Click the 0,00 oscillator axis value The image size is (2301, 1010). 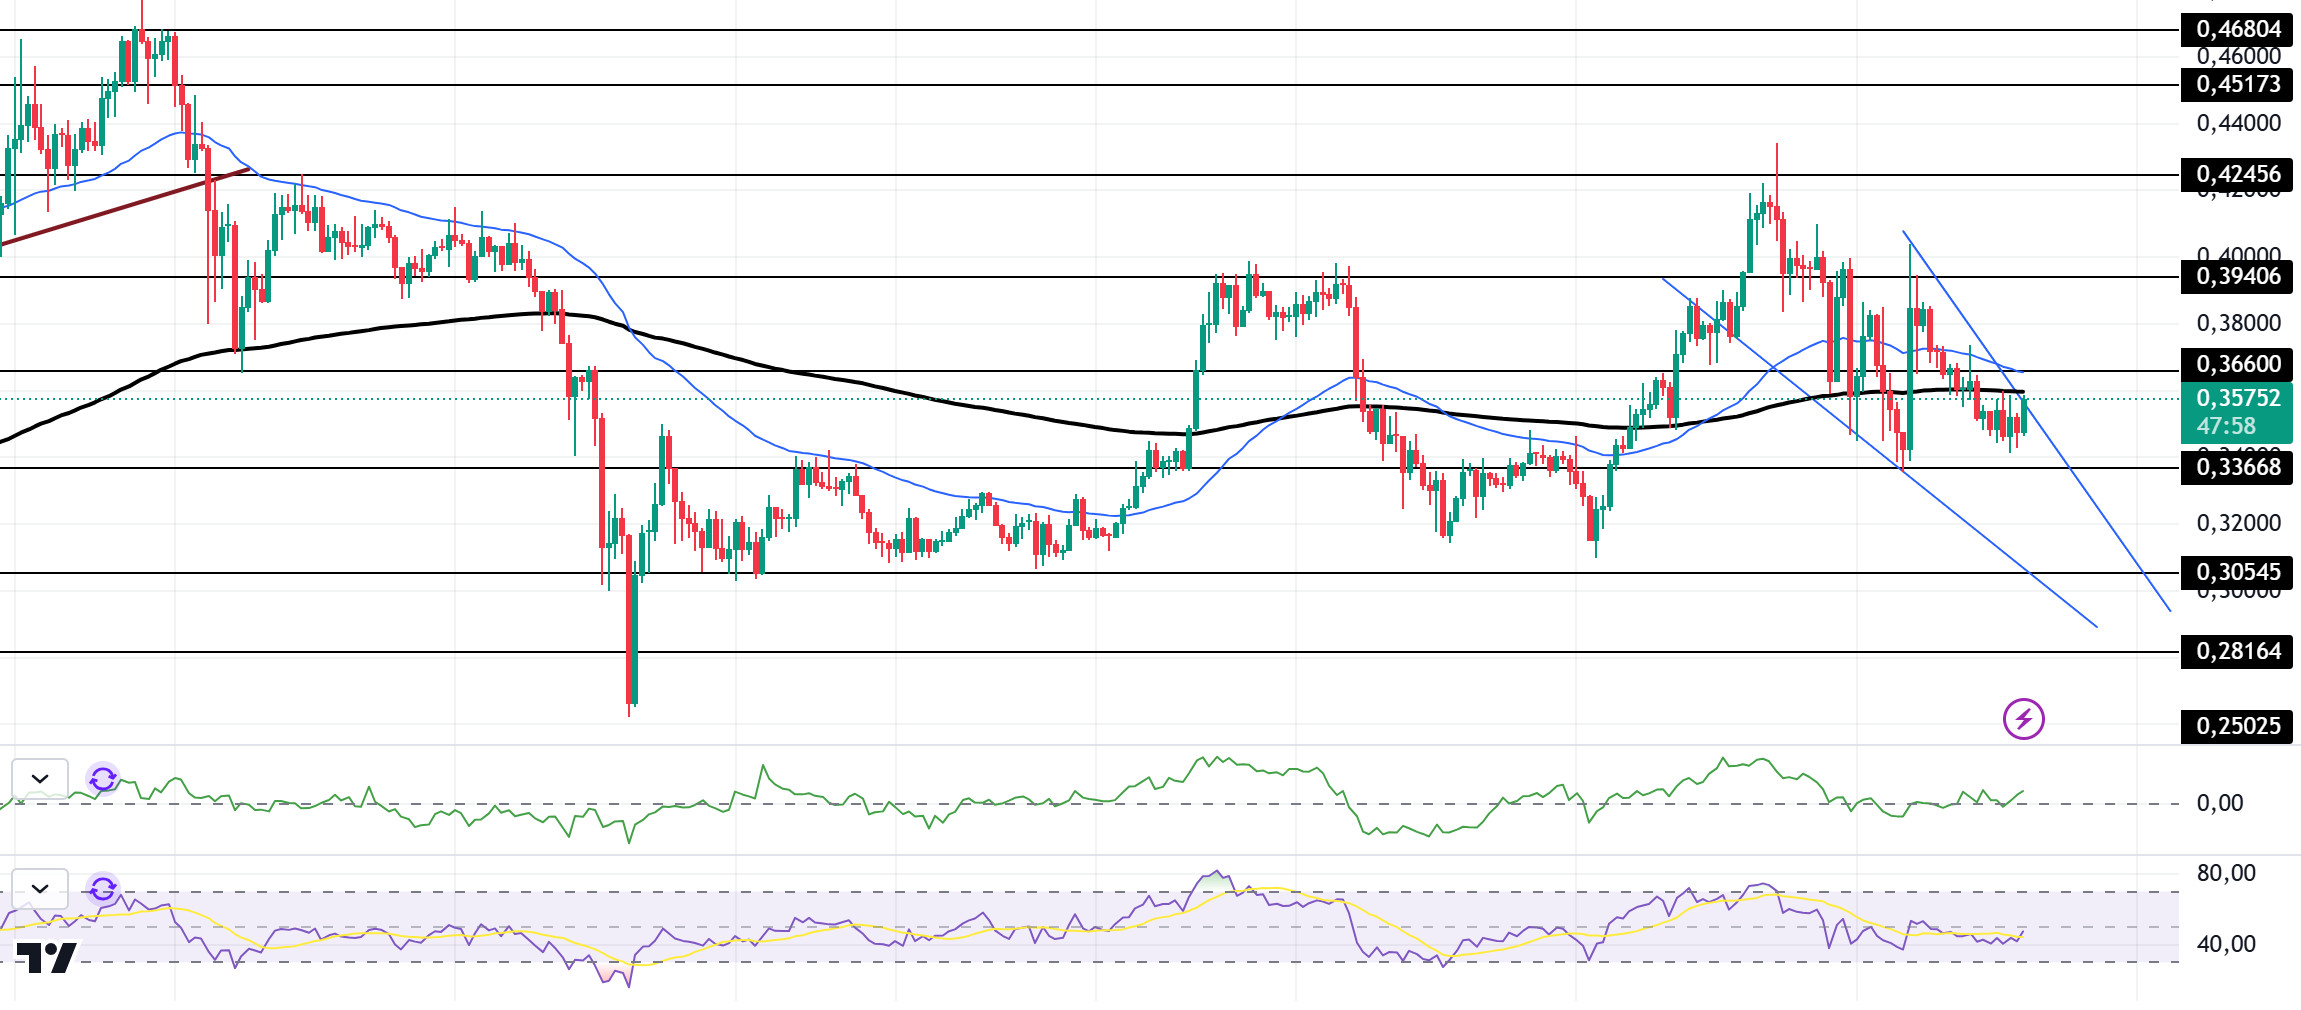(x=2219, y=803)
